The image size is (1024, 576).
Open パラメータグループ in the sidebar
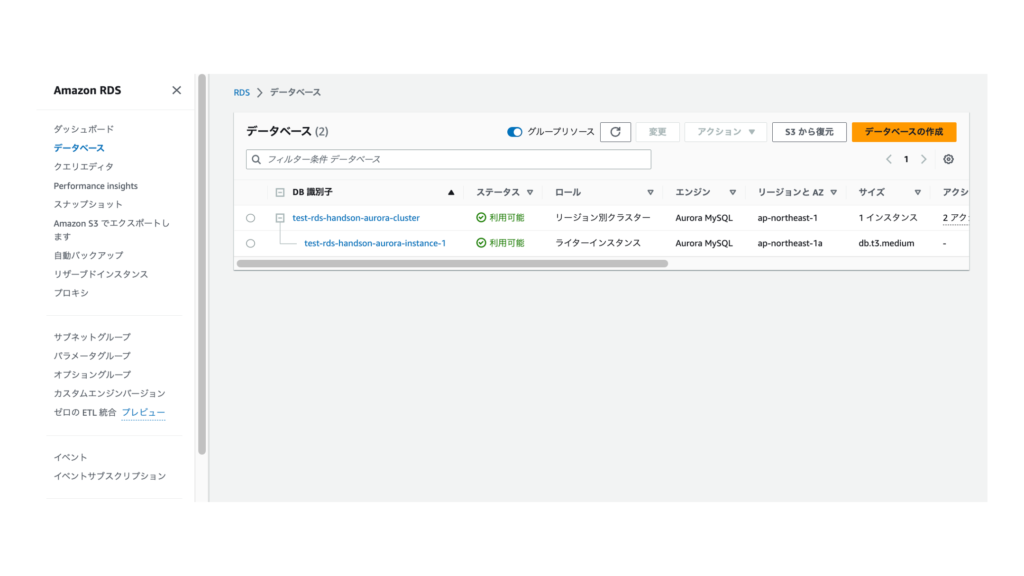pos(92,356)
